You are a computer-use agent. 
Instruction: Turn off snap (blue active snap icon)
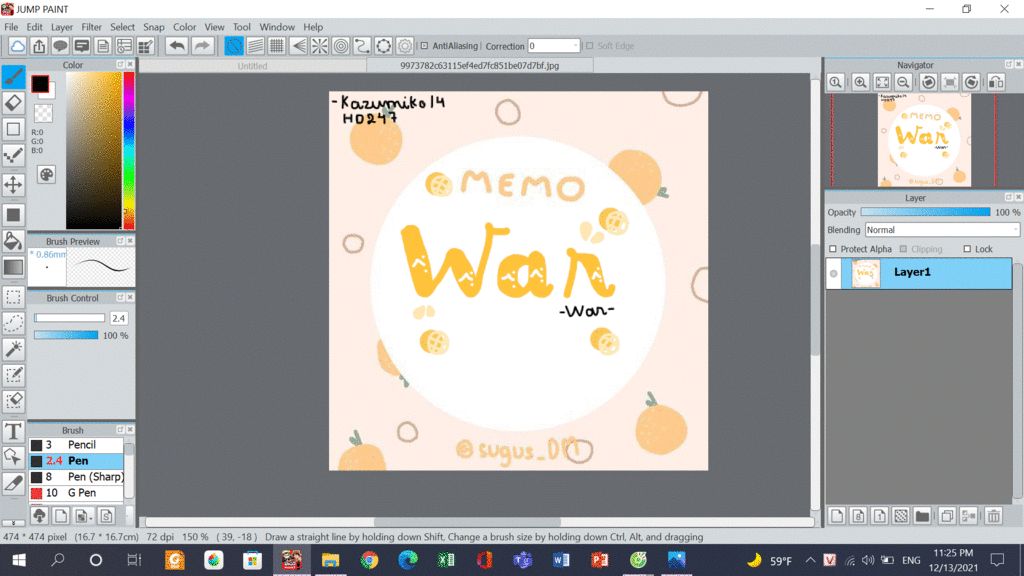[234, 46]
